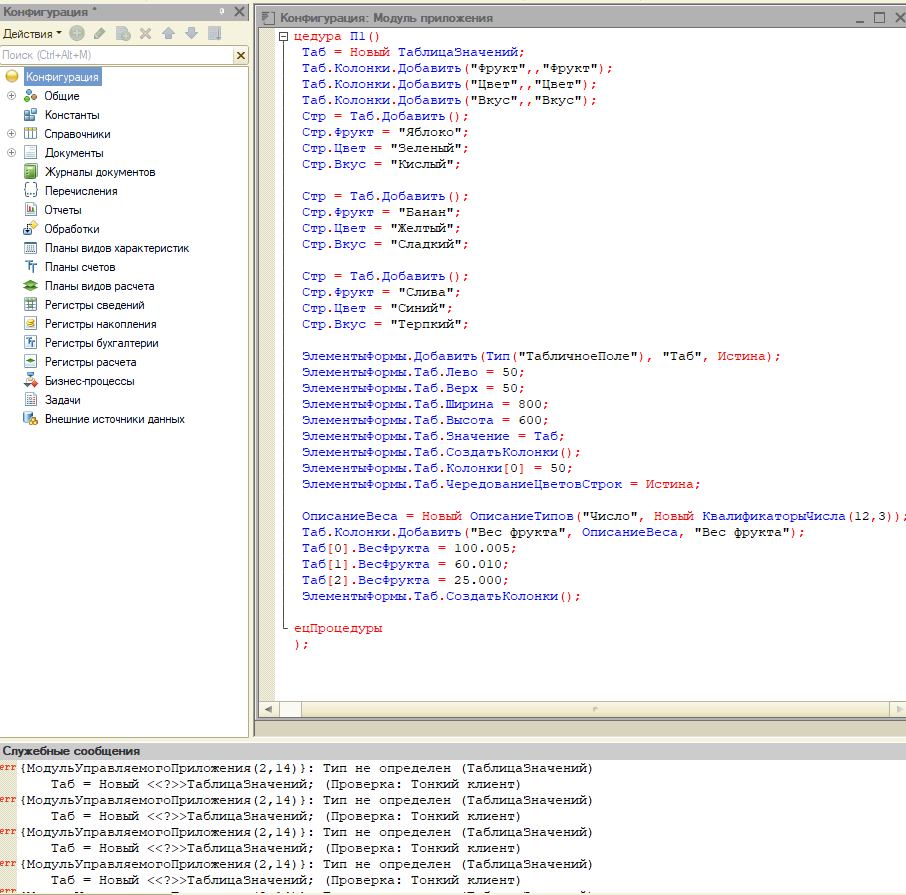Pin the Configuration panel
The height and width of the screenshot is (895, 906).
point(222,12)
